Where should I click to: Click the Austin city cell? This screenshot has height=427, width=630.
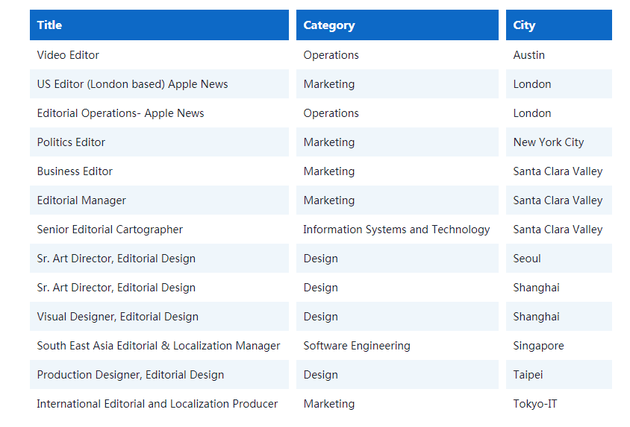[x=529, y=55]
